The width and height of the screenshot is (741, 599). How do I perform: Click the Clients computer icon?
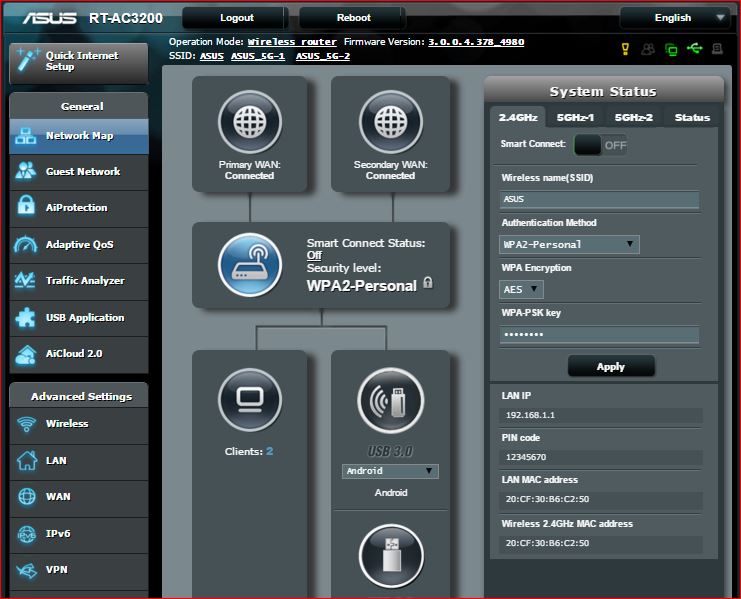(x=250, y=400)
